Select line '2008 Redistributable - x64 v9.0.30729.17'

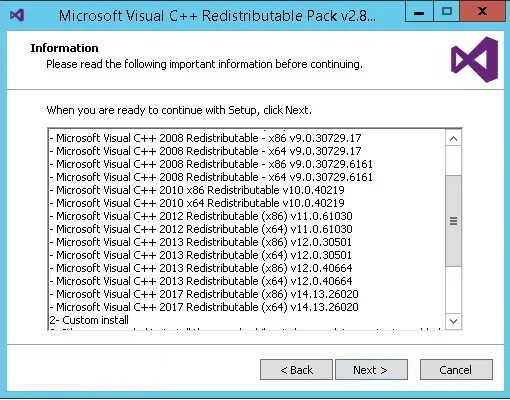point(205,151)
